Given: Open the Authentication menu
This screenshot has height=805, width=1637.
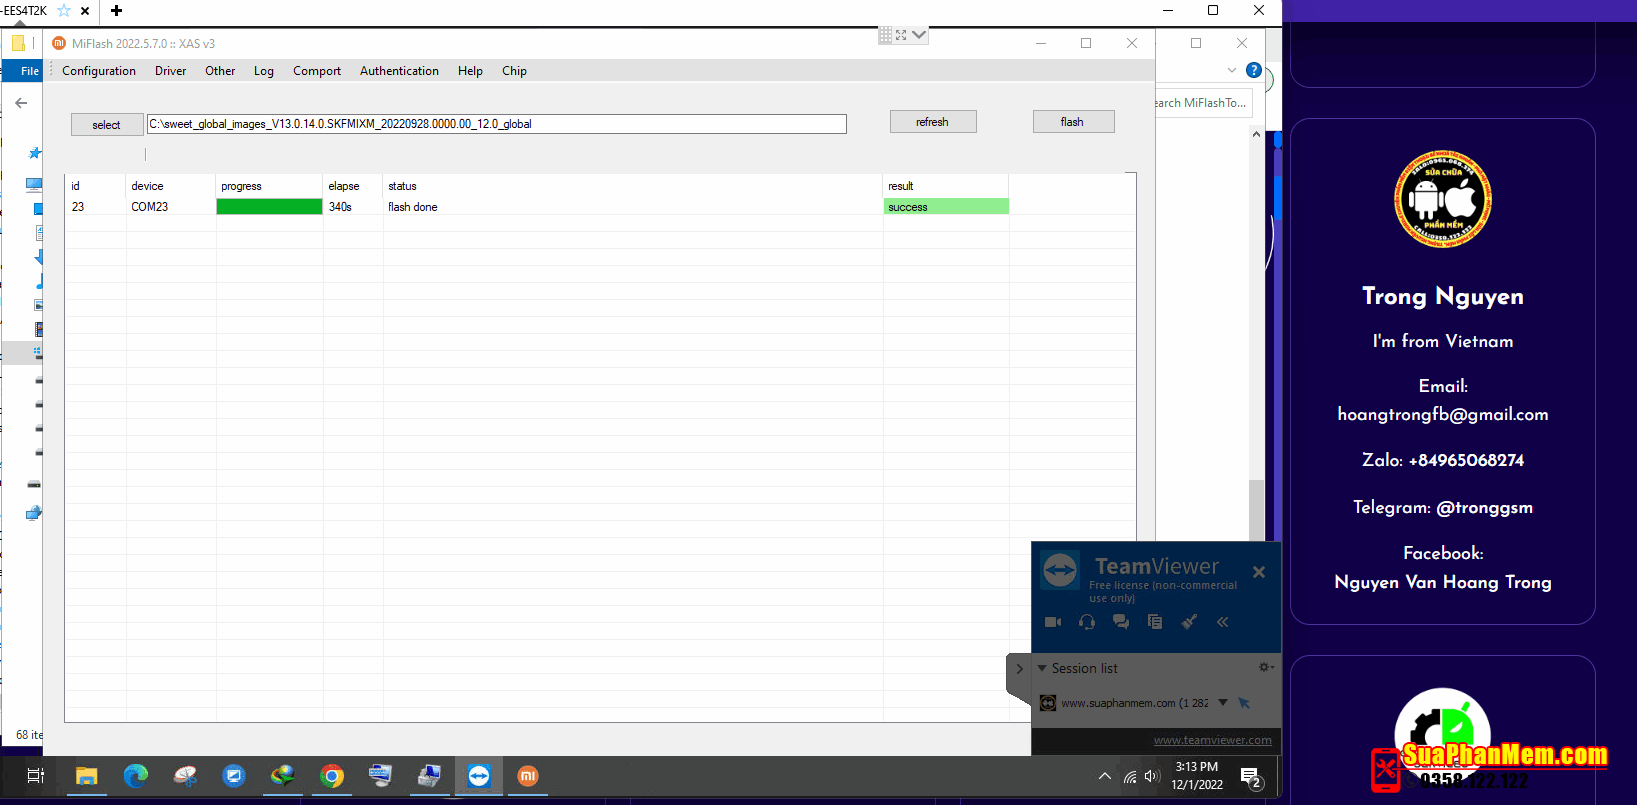Looking at the screenshot, I should click(x=399, y=71).
